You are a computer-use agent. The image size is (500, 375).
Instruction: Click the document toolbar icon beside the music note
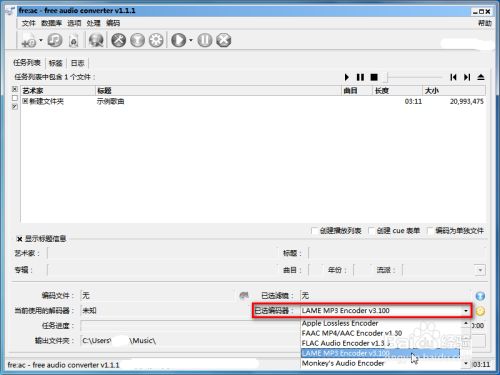(x=74, y=41)
